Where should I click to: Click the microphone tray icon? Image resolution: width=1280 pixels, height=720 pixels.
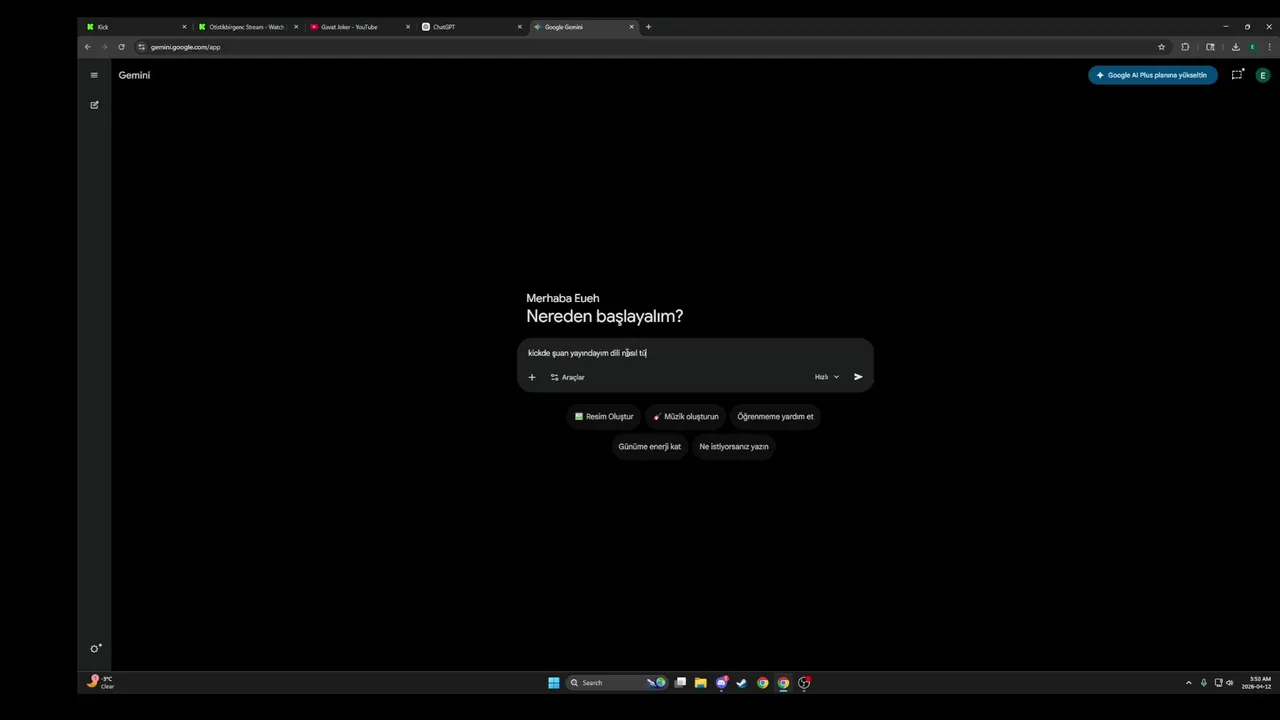[x=1204, y=683]
